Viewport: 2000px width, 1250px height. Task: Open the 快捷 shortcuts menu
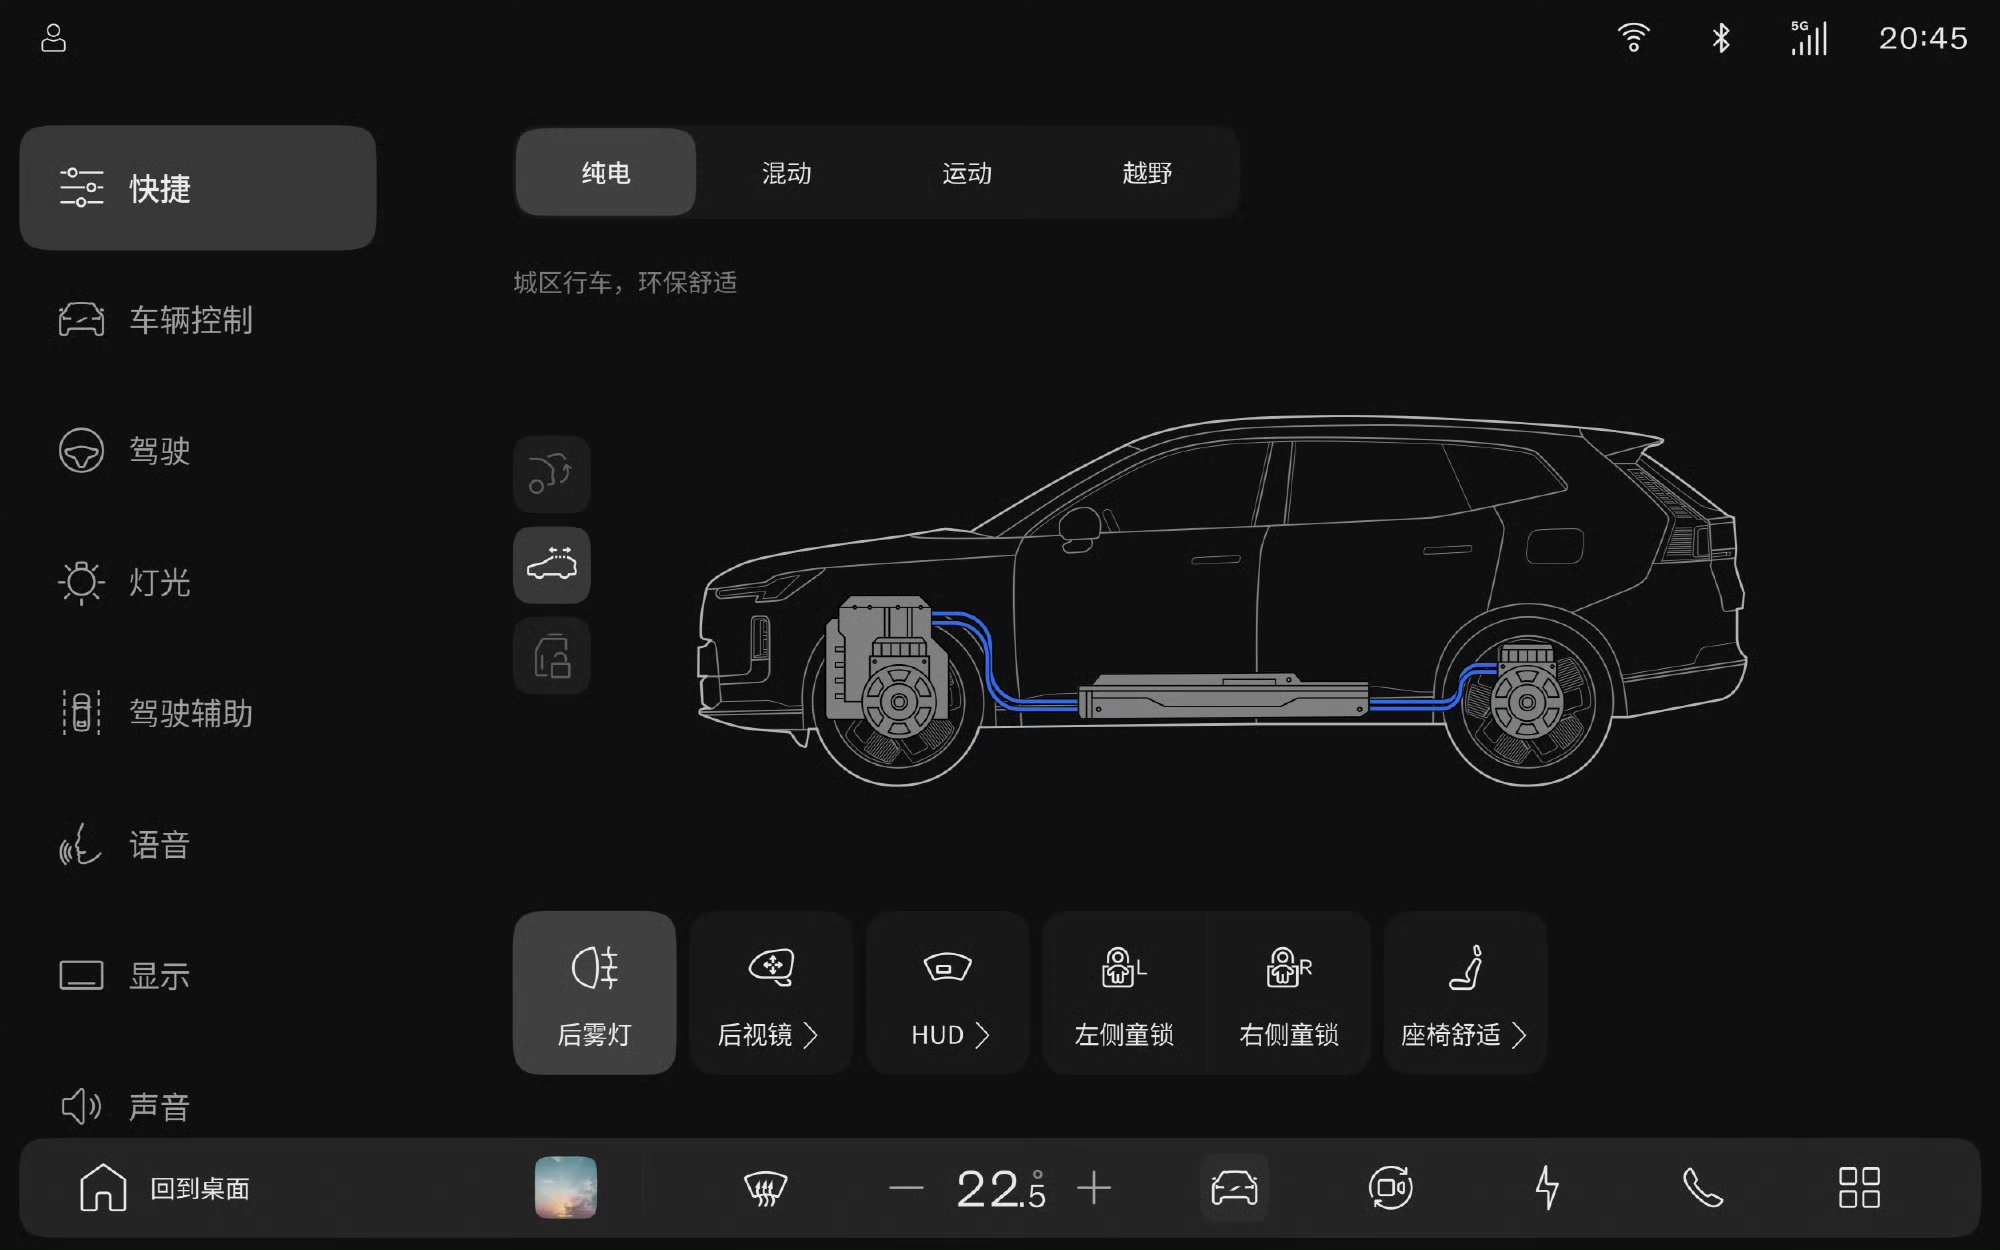[198, 188]
